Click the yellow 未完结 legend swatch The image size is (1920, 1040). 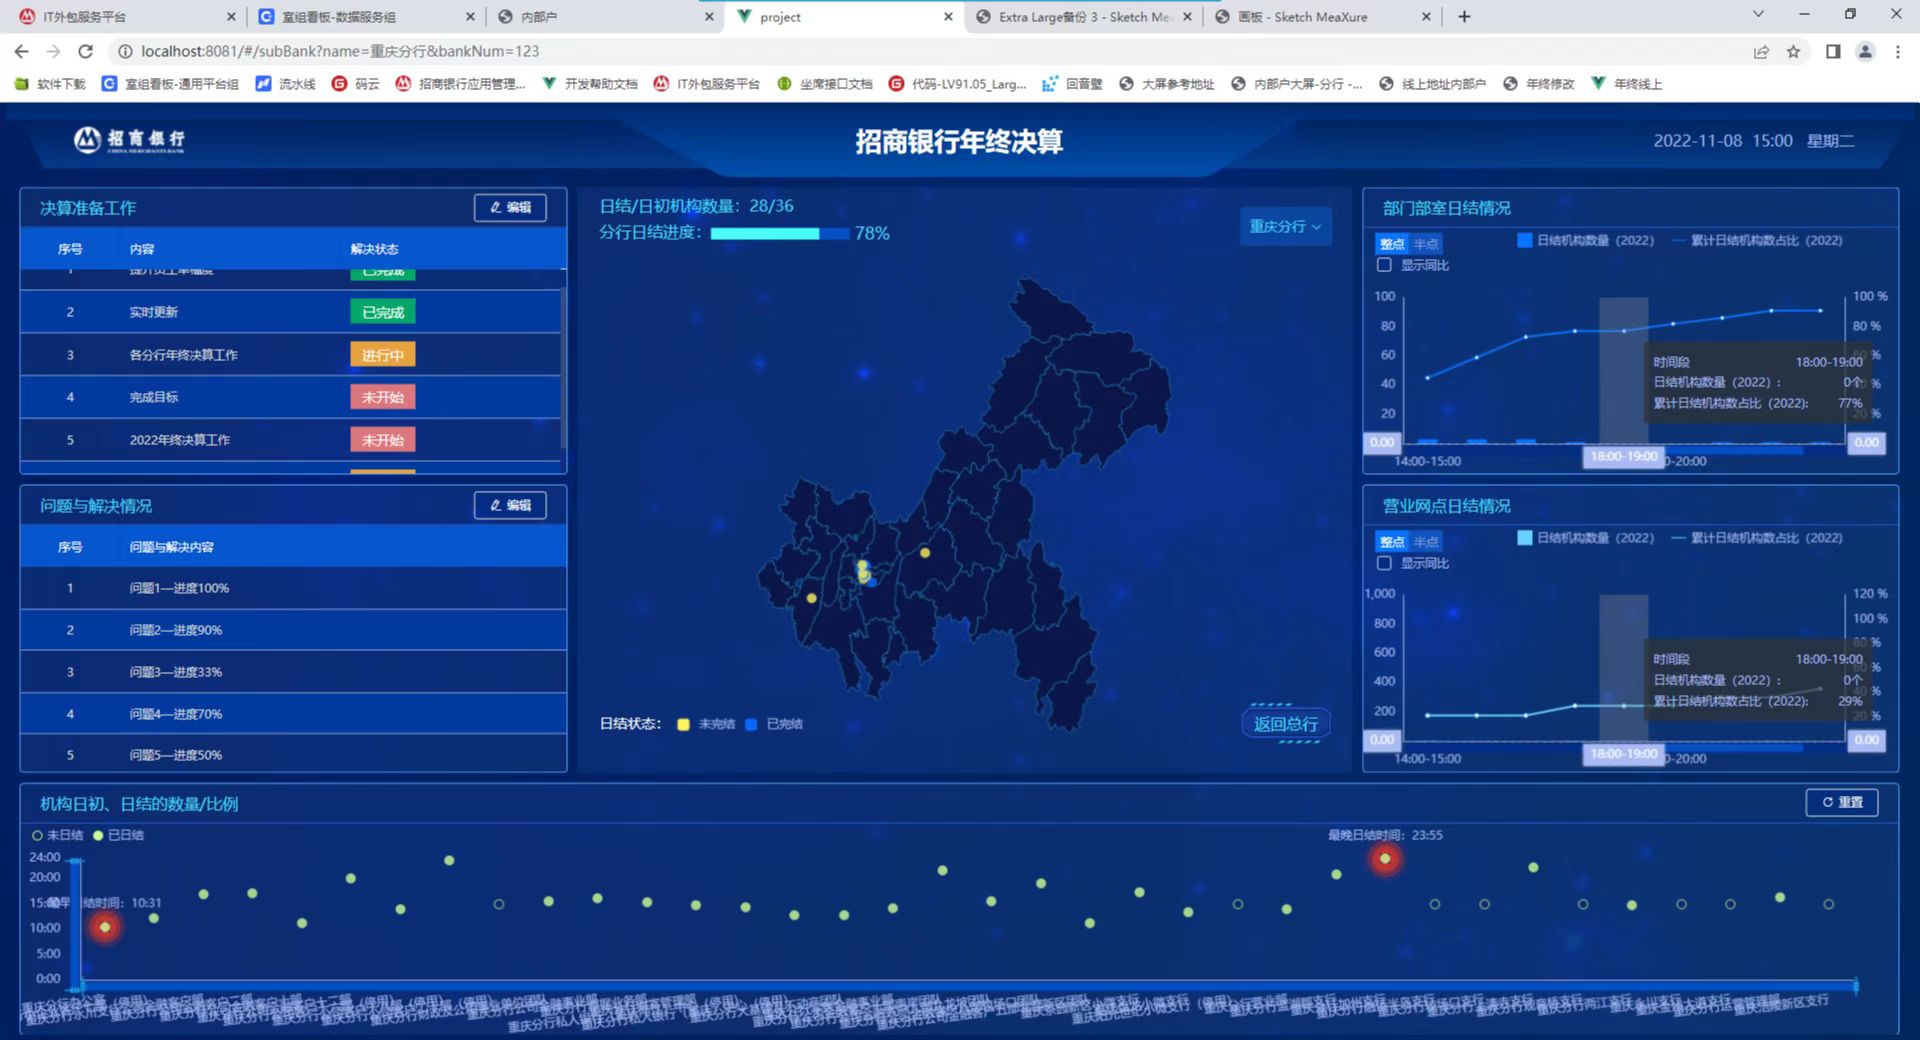click(683, 724)
